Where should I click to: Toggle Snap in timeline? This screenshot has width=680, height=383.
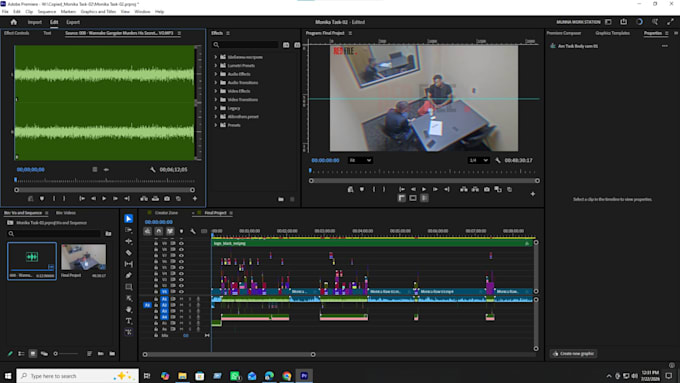click(159, 232)
